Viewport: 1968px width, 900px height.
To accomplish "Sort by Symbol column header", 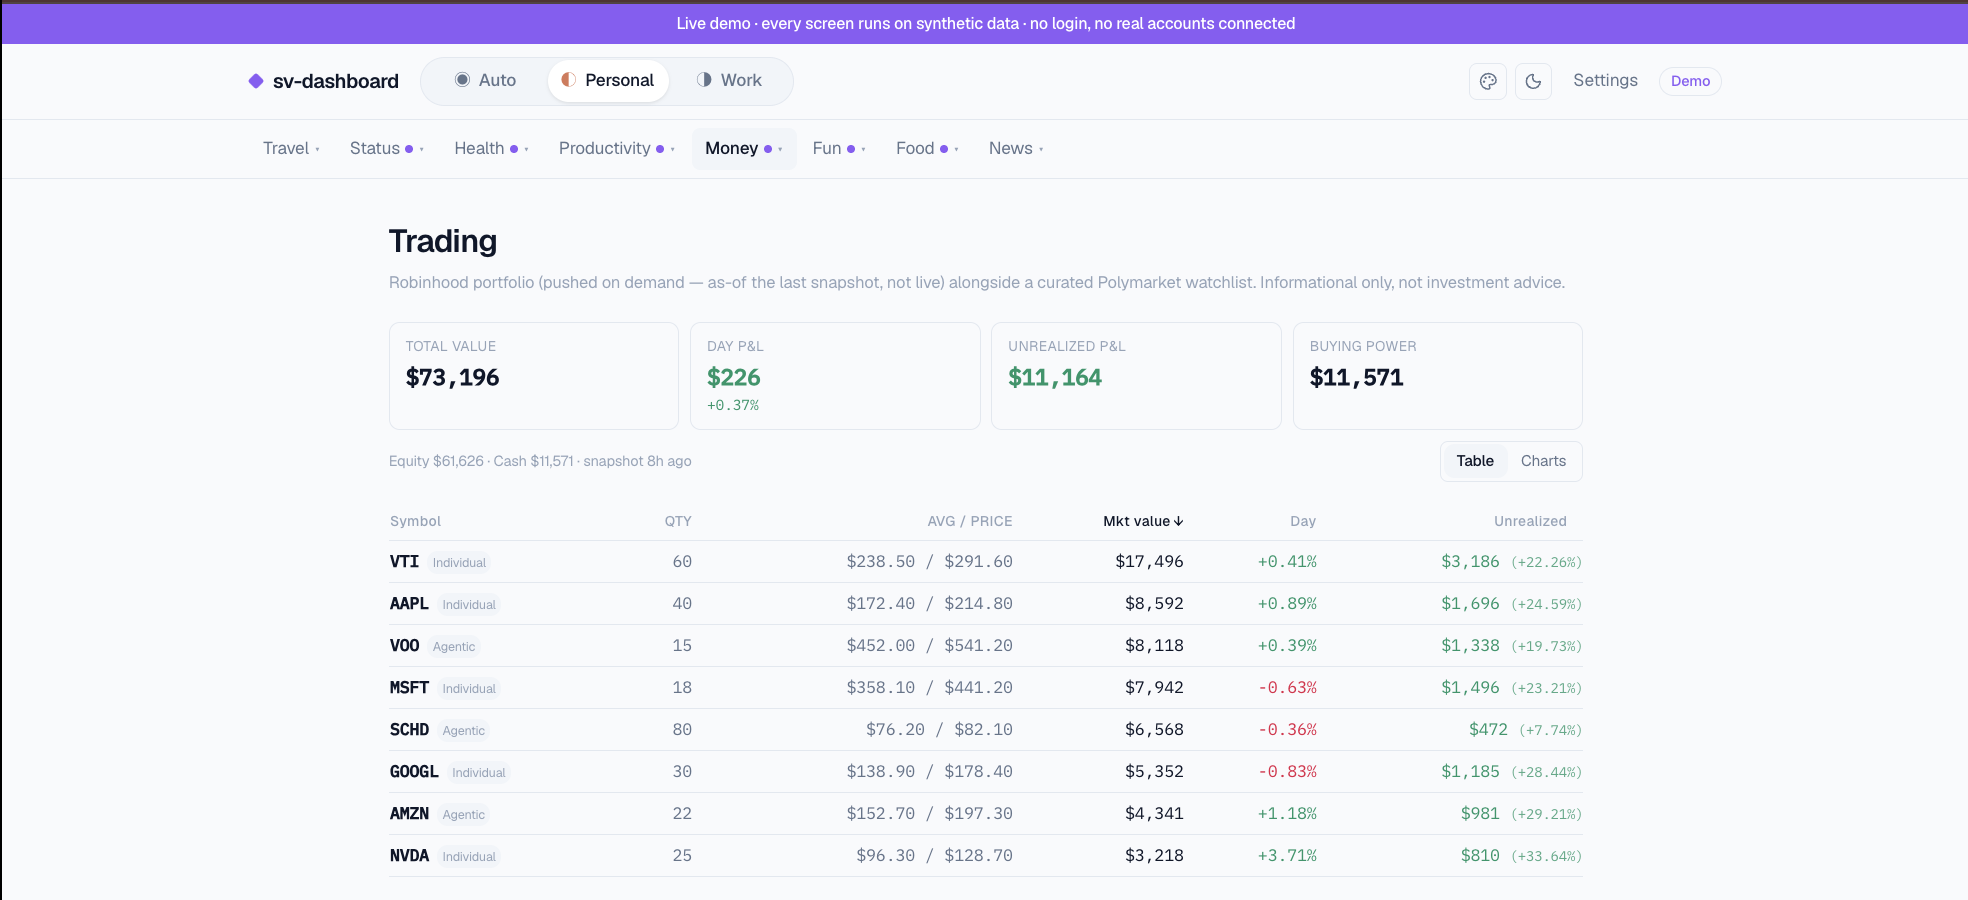I will (415, 521).
